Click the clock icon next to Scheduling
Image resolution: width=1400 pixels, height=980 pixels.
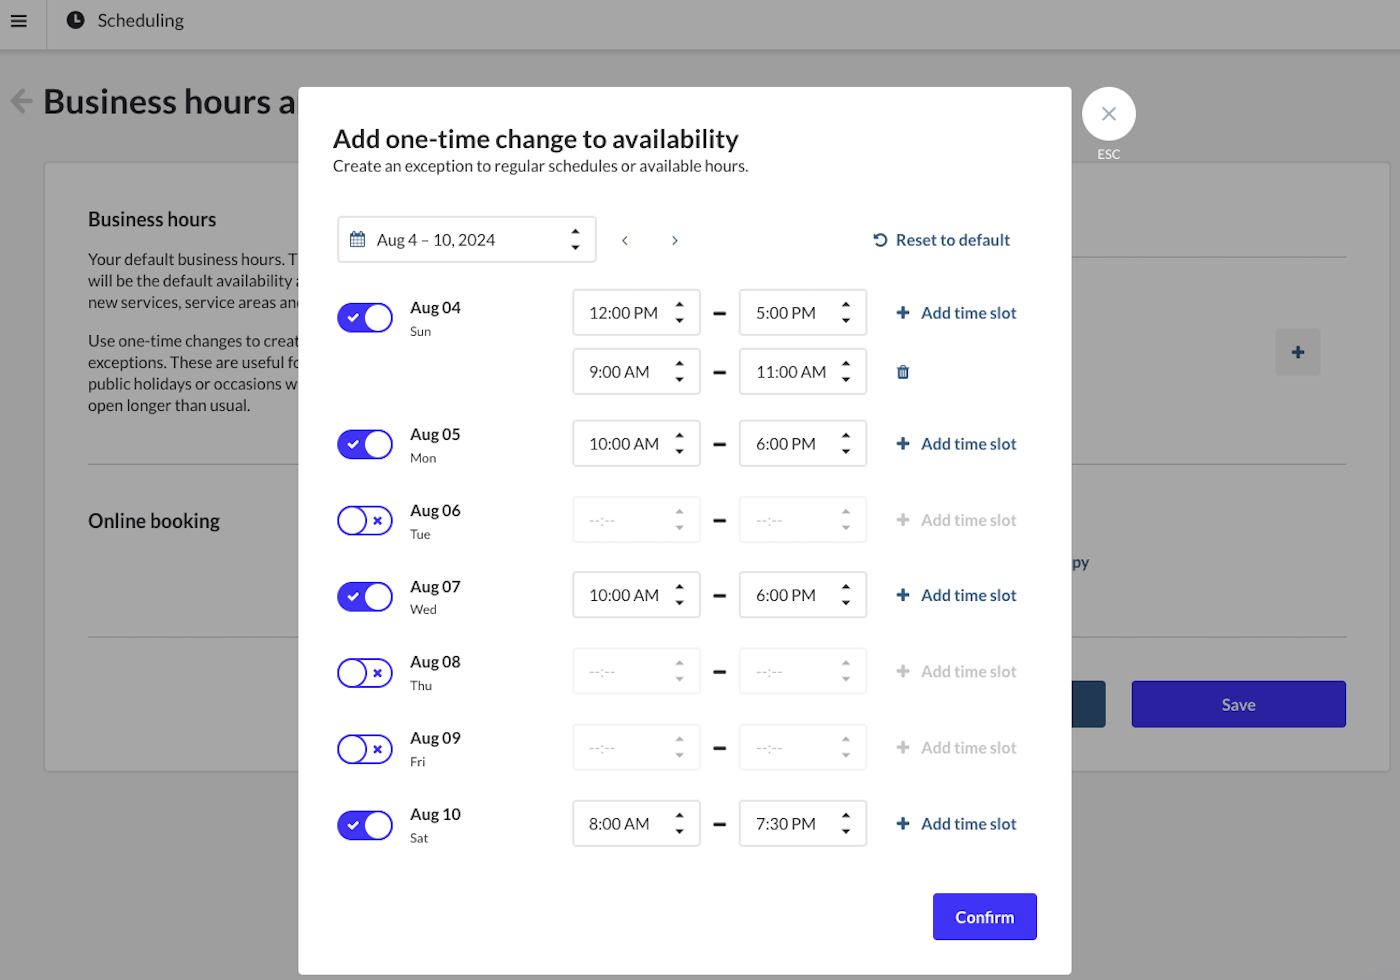tap(75, 20)
